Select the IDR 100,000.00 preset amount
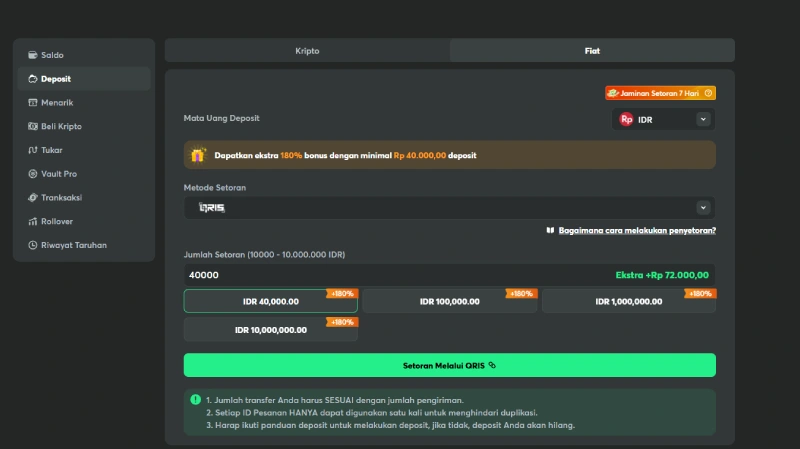This screenshot has height=449, width=800. 449,301
